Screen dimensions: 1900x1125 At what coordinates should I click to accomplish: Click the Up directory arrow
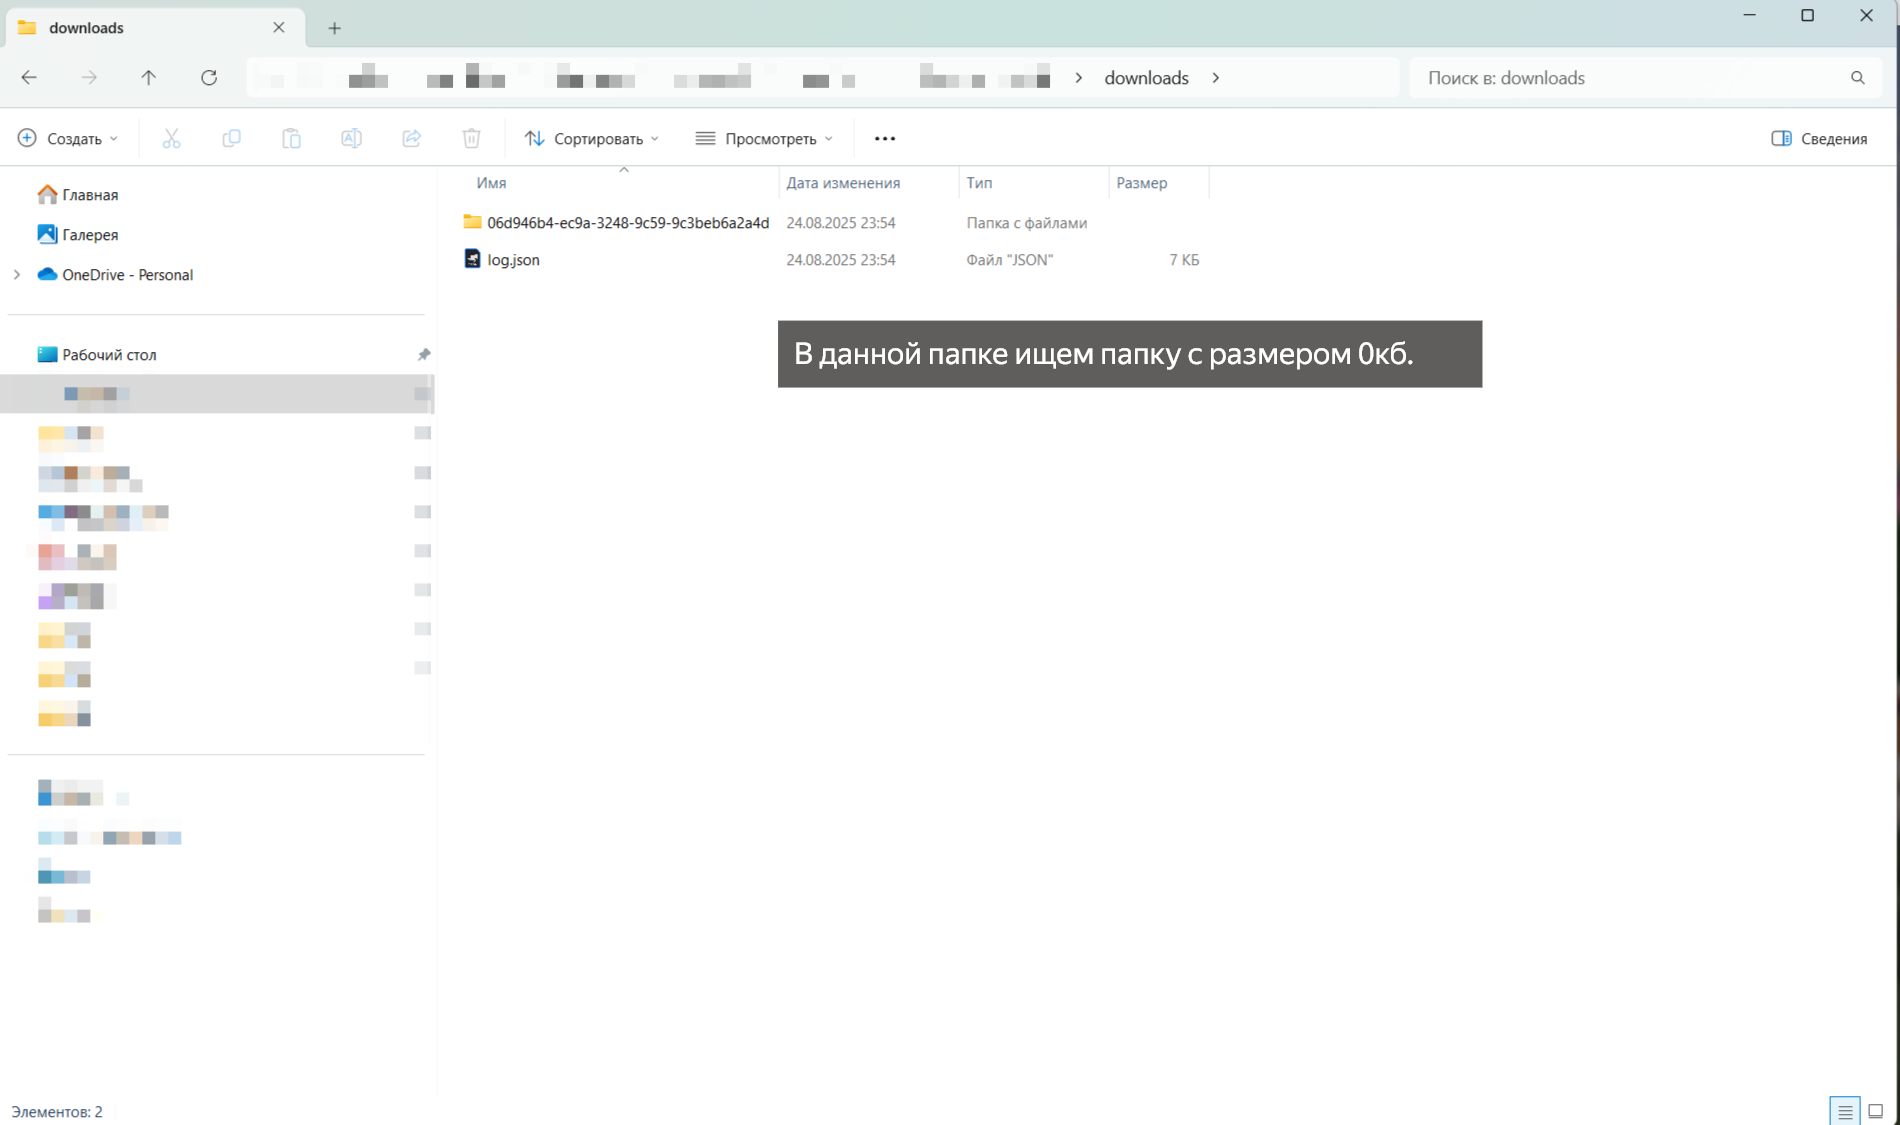(x=148, y=78)
